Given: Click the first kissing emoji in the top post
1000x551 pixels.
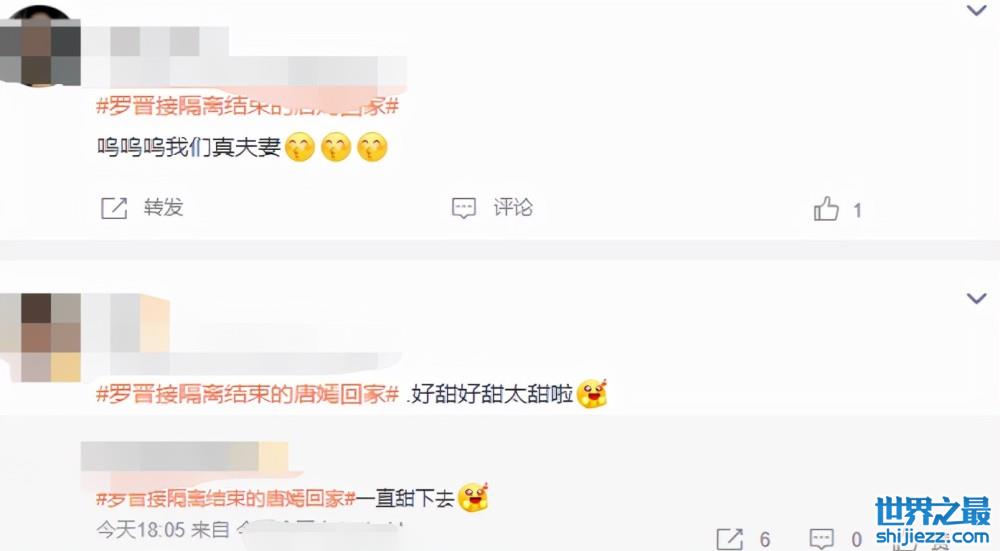Looking at the screenshot, I should click(300, 147).
